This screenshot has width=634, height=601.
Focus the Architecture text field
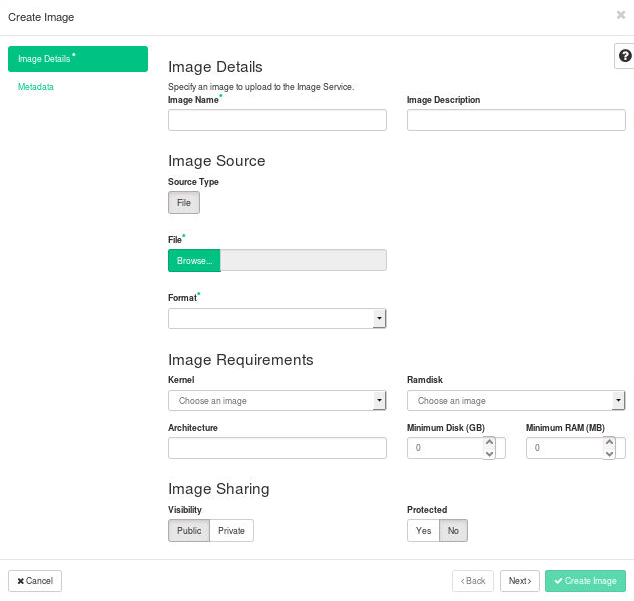coord(277,448)
